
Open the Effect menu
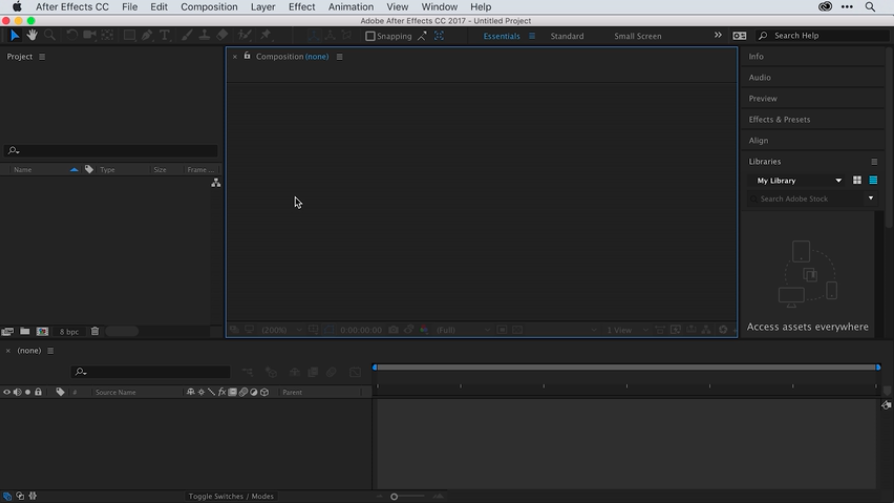point(302,7)
